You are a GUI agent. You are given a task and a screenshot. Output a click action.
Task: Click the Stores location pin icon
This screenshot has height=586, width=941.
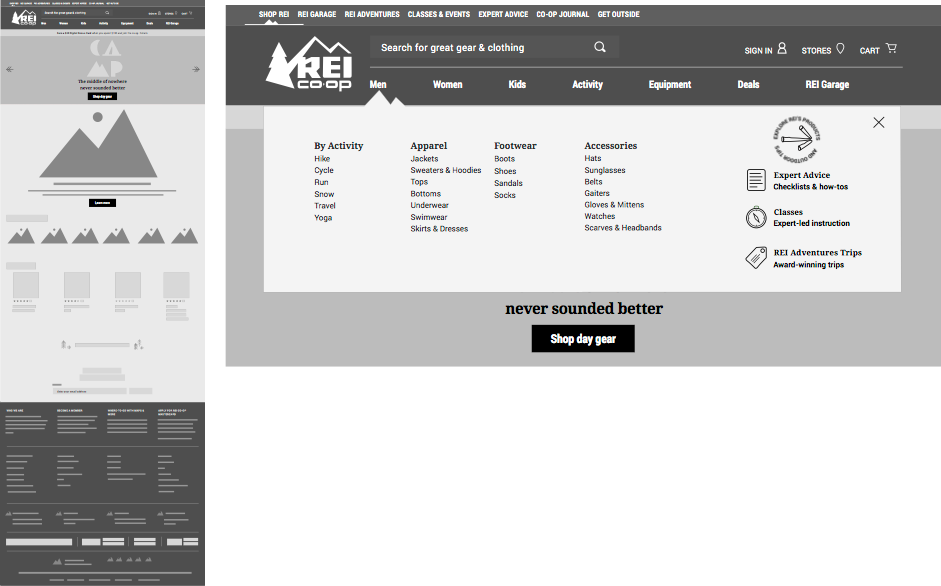[840, 49]
